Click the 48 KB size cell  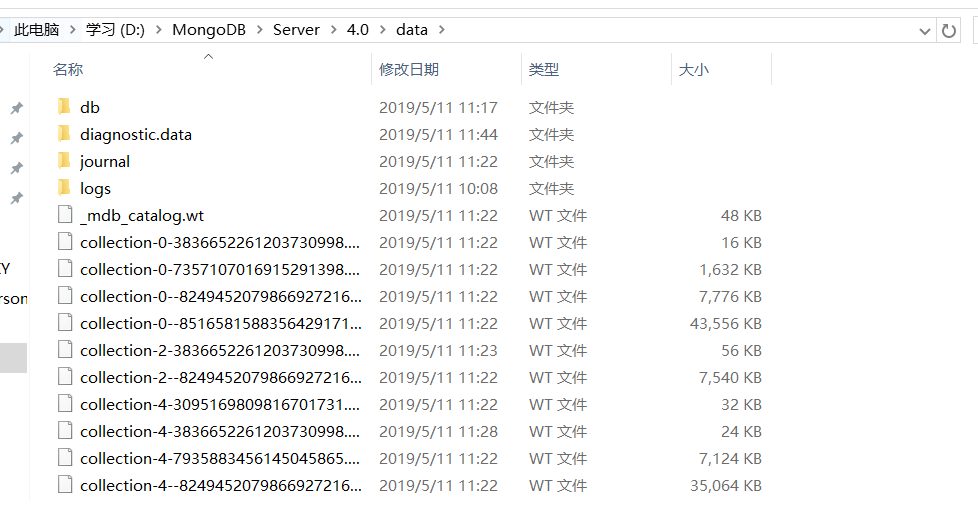click(x=741, y=215)
